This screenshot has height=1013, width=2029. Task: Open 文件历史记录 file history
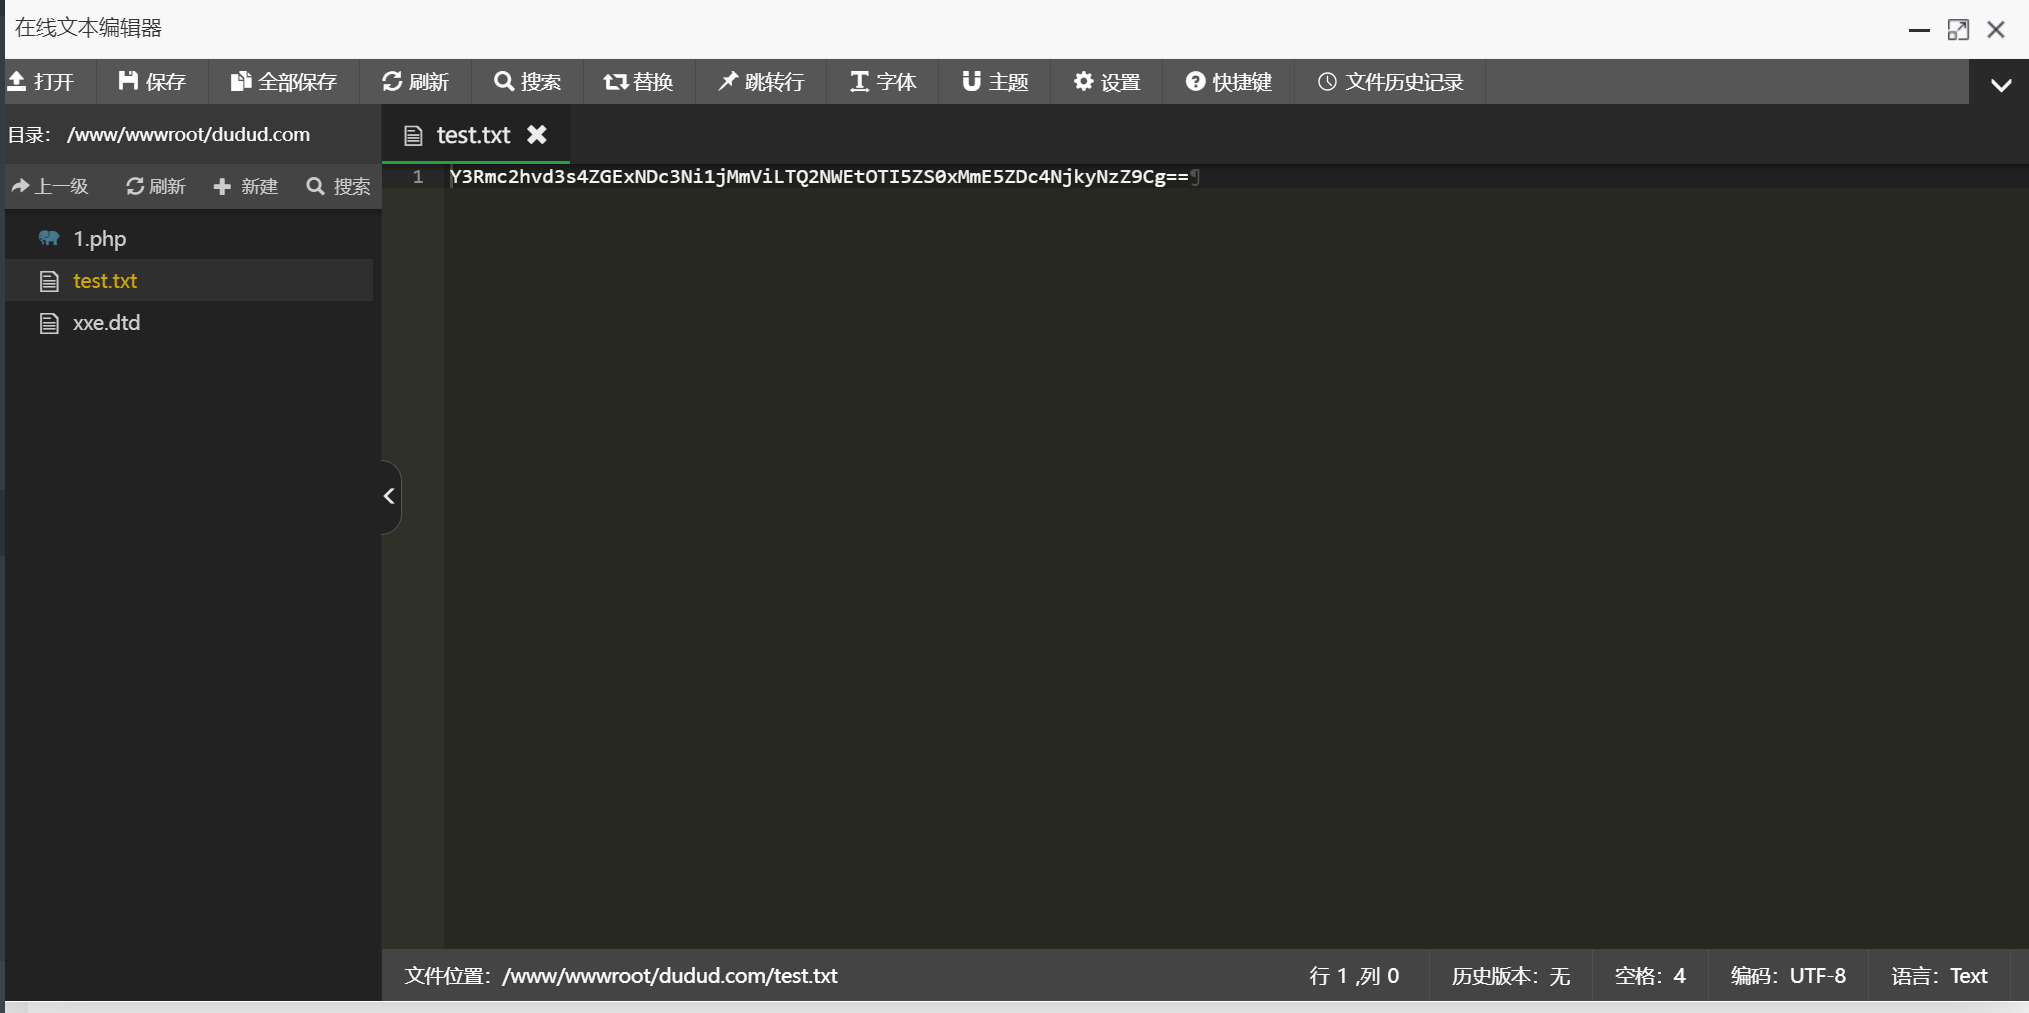[x=1390, y=82]
